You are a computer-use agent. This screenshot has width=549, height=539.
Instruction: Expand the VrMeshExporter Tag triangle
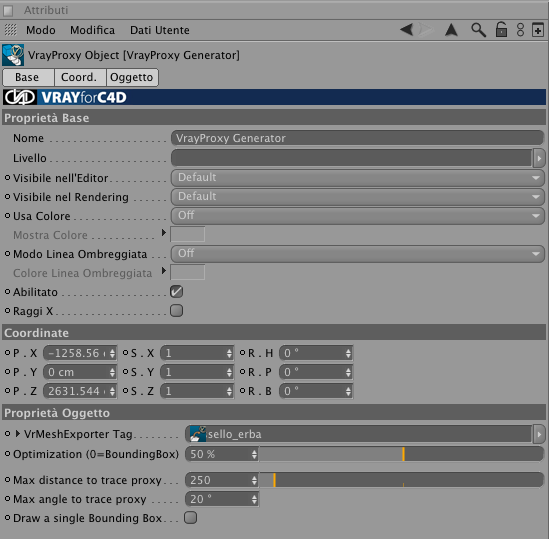[18, 434]
